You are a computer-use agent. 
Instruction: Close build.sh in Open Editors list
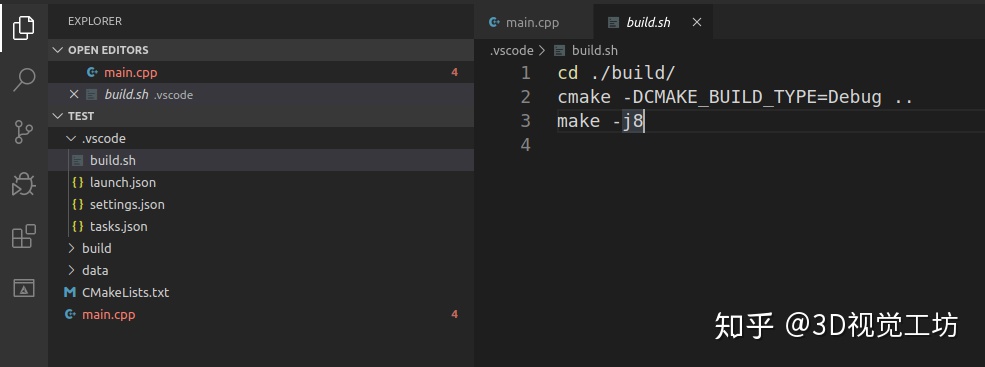[73, 94]
